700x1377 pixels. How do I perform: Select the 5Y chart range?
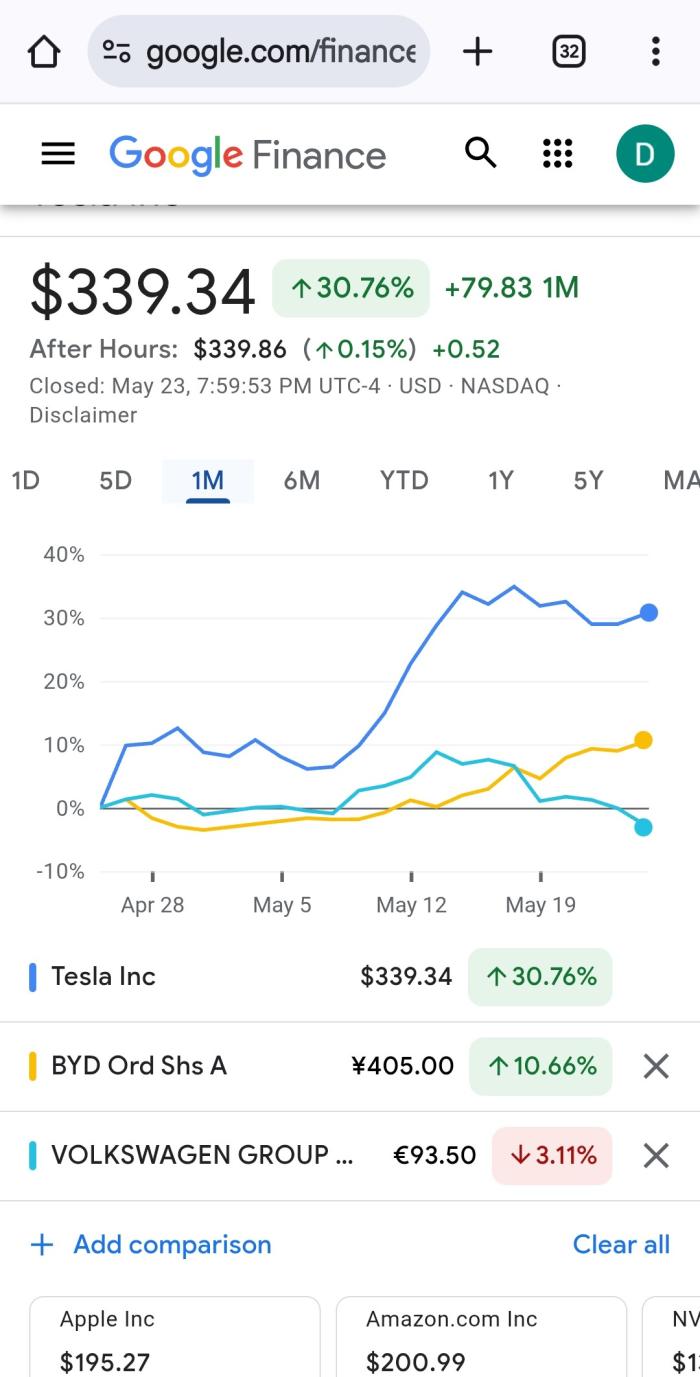click(x=588, y=481)
